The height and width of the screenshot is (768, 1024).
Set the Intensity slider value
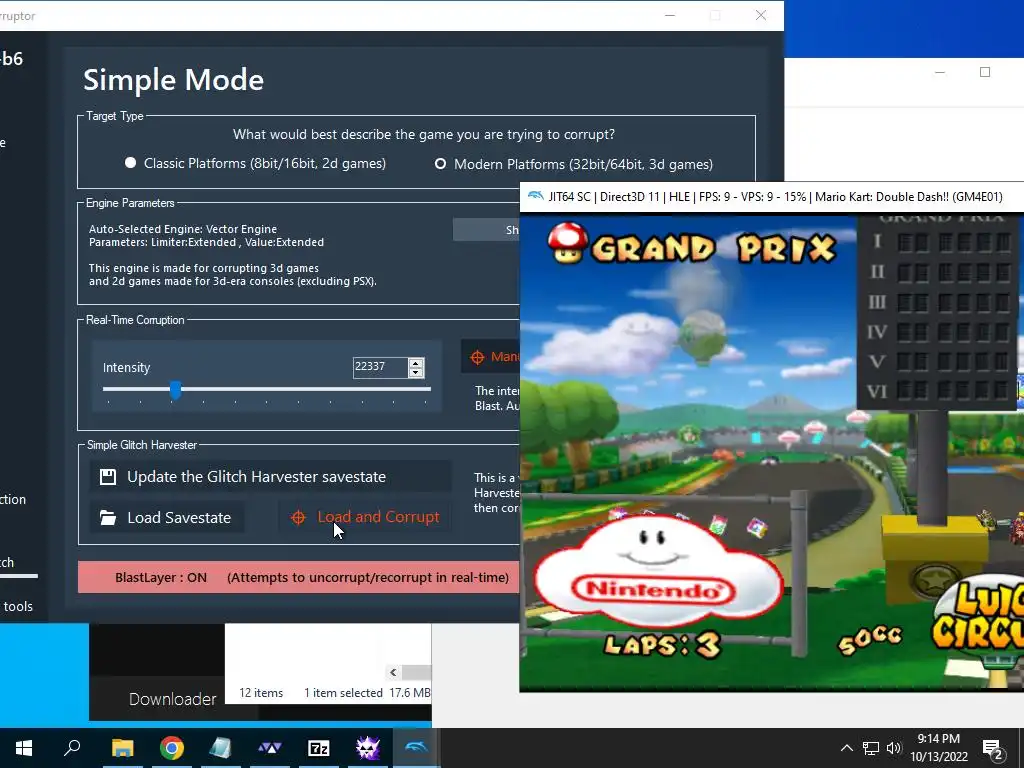click(175, 390)
